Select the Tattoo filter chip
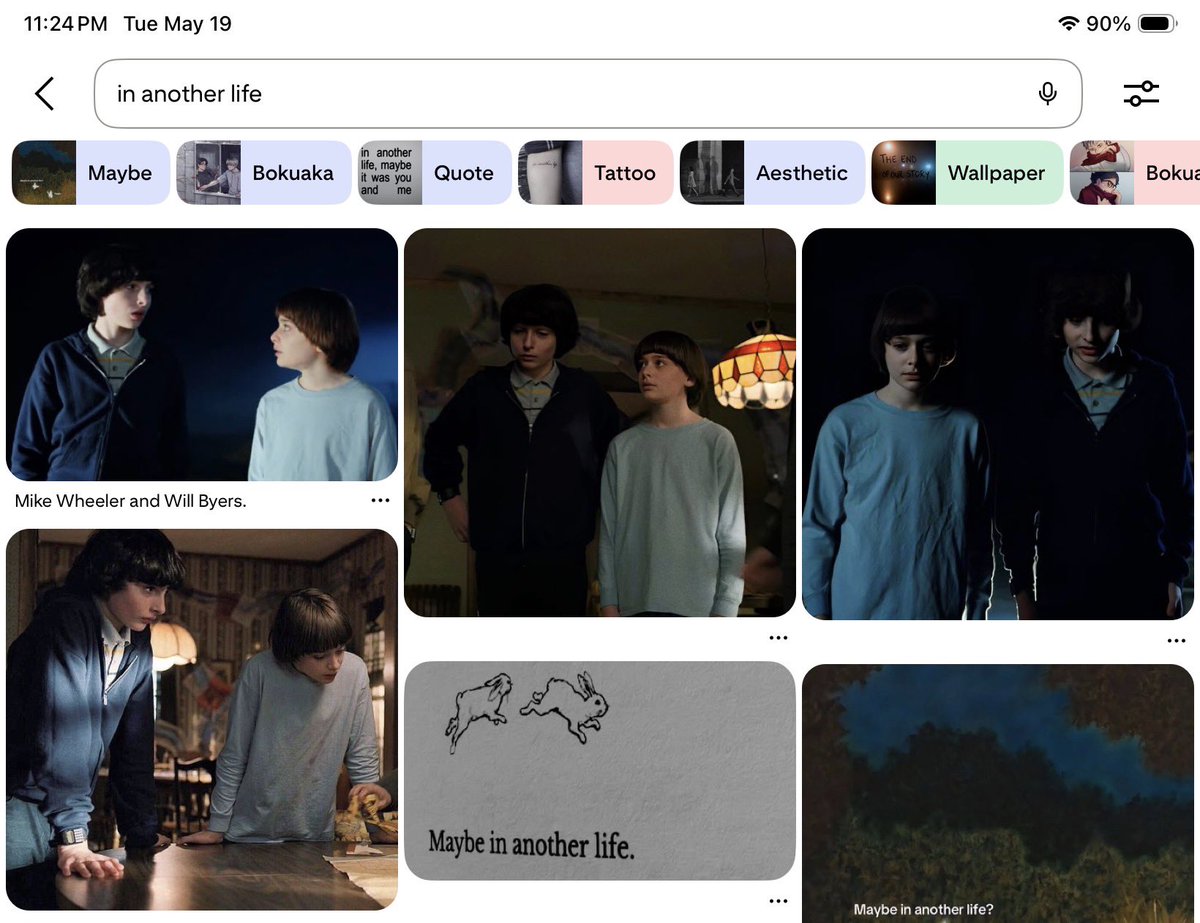Viewport: 1200px width, 923px height. tap(595, 173)
